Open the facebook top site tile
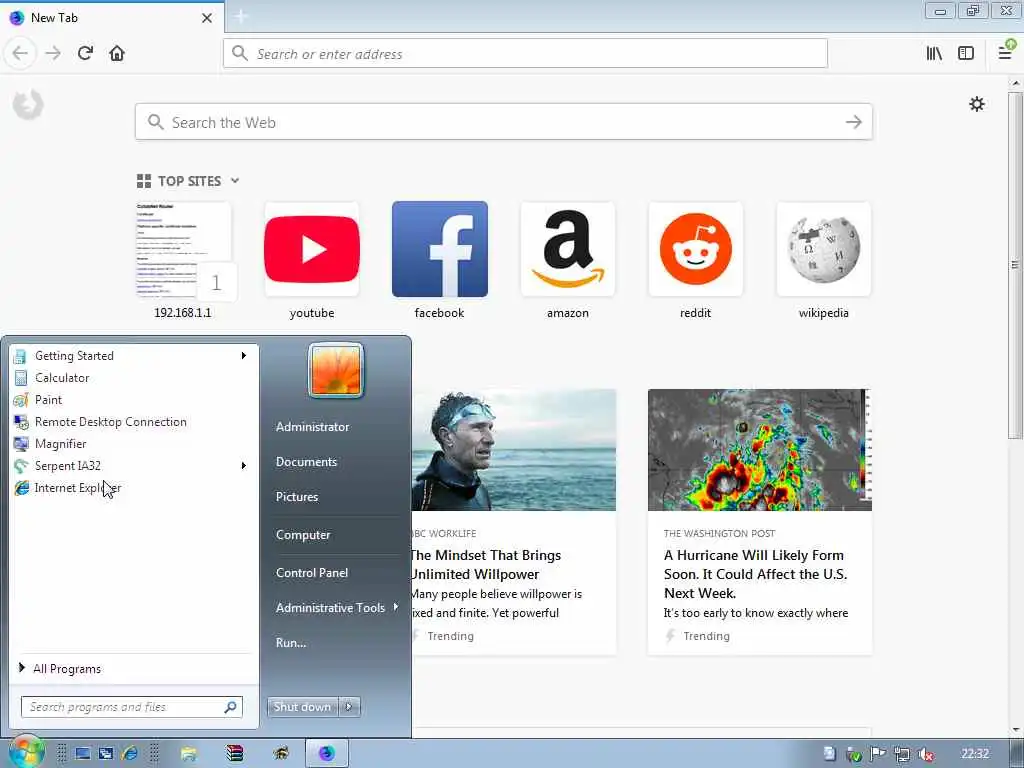1024x768 pixels. pyautogui.click(x=440, y=249)
